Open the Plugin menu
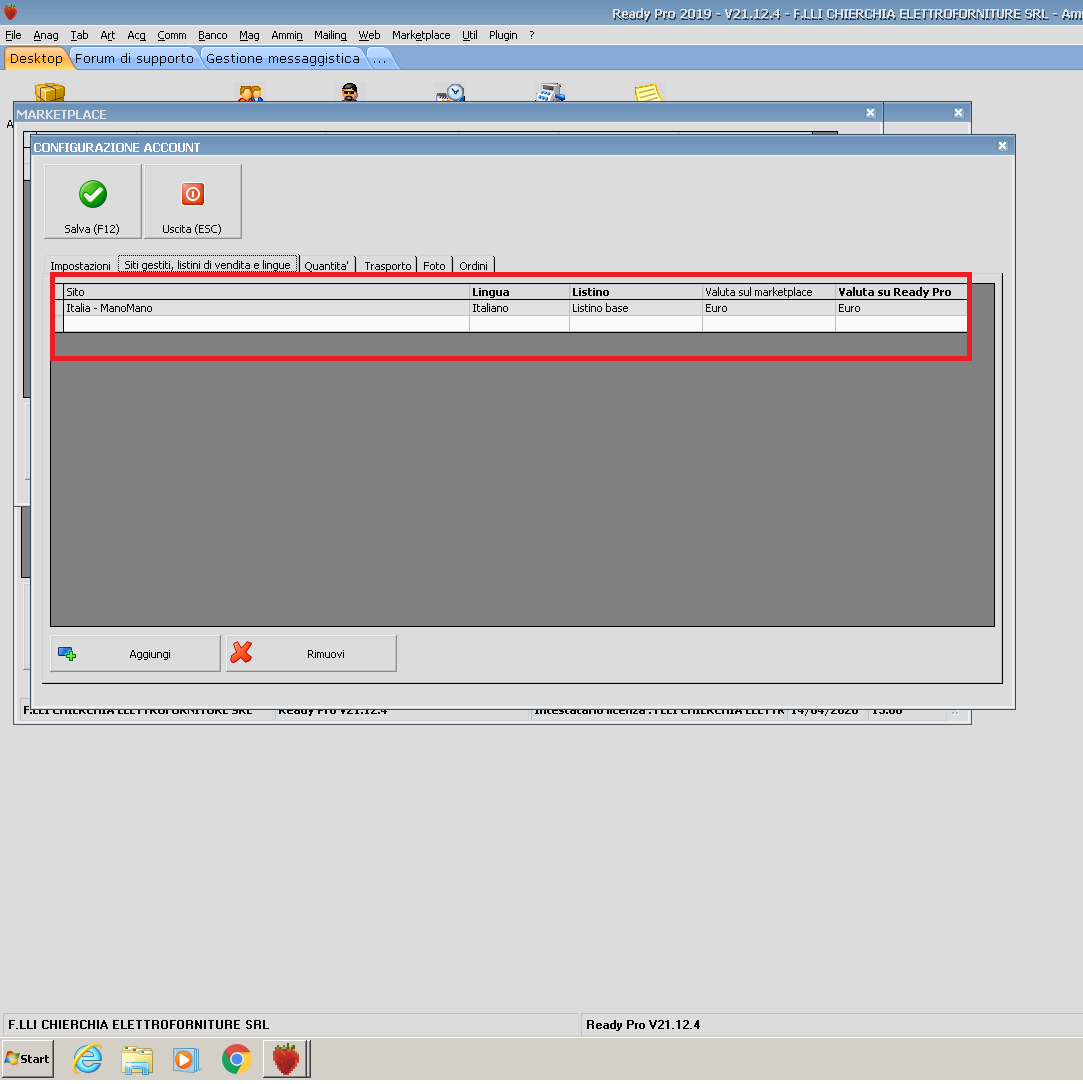 [x=502, y=35]
